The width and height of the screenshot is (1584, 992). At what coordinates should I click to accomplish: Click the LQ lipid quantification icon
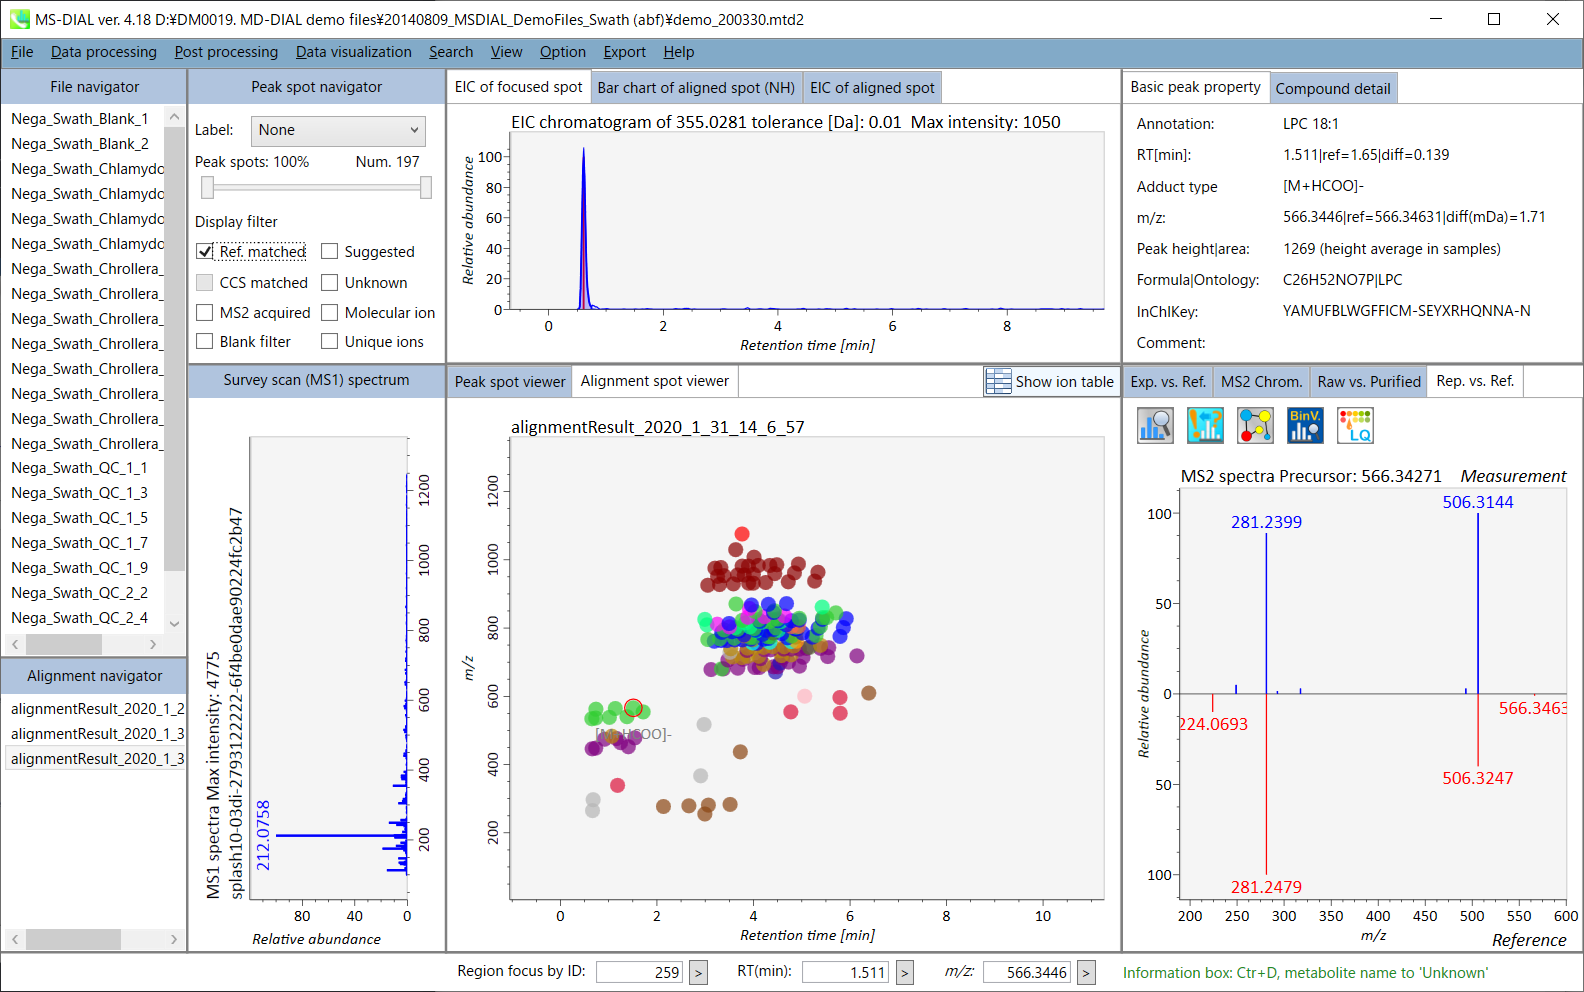pos(1355,425)
